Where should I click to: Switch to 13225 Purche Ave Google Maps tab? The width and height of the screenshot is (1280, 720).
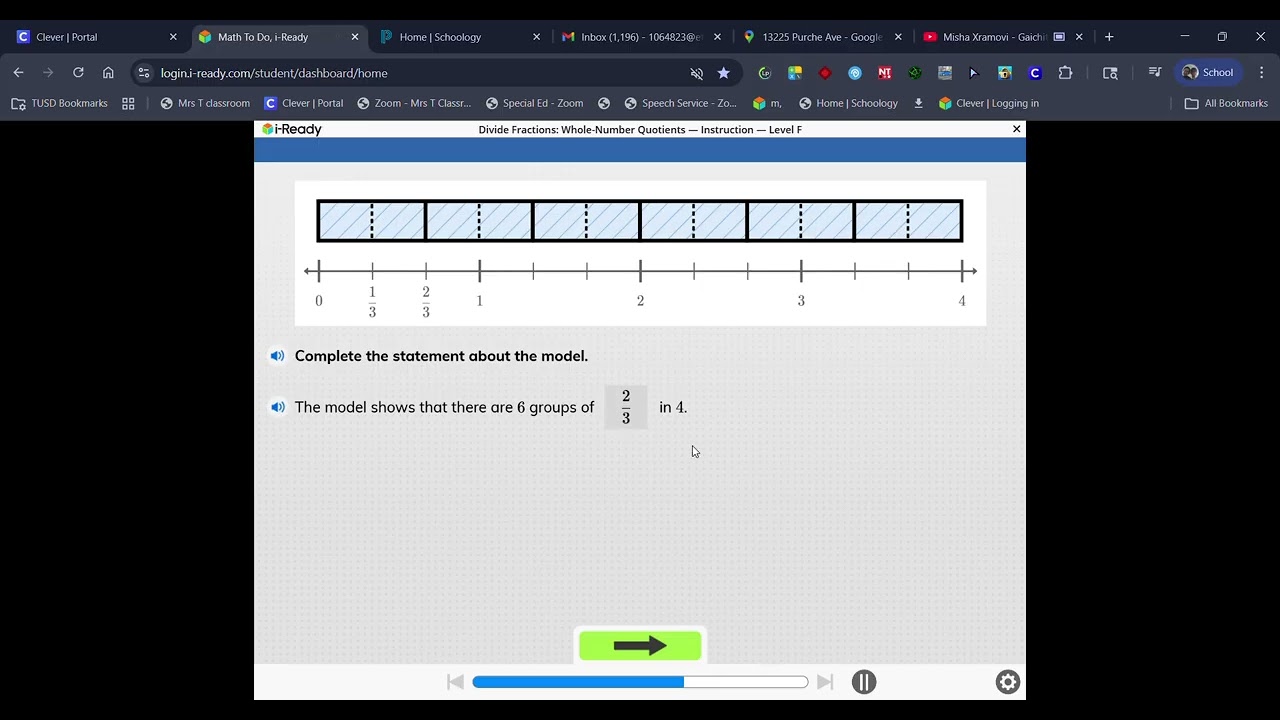822,37
